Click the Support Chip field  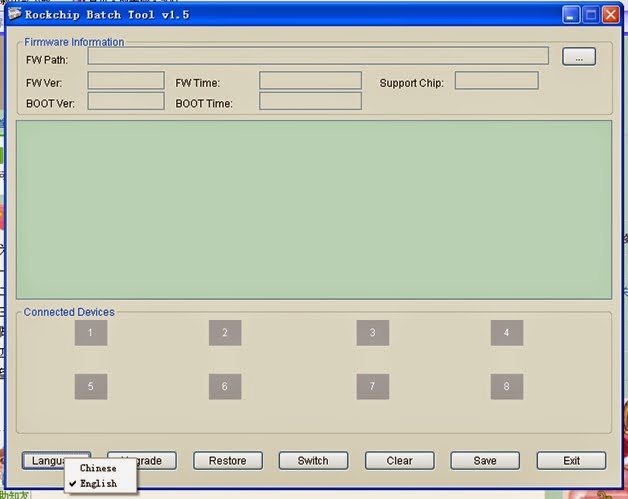(x=497, y=80)
